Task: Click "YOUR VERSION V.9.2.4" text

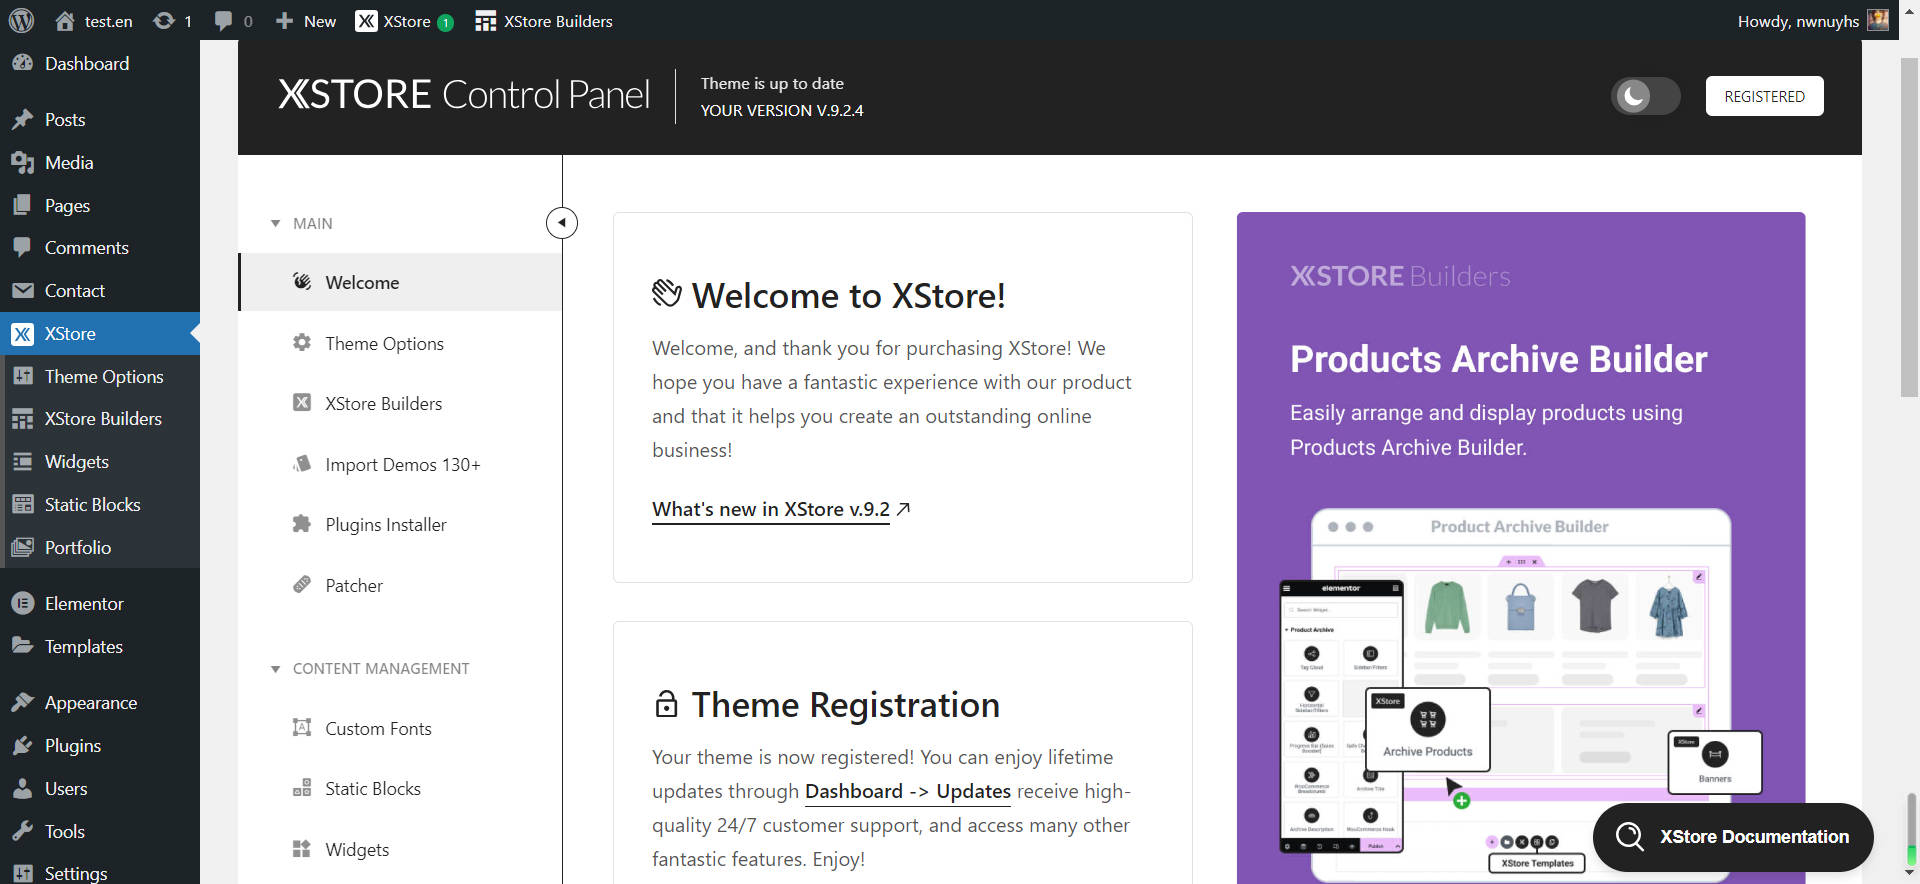Action: point(782,110)
